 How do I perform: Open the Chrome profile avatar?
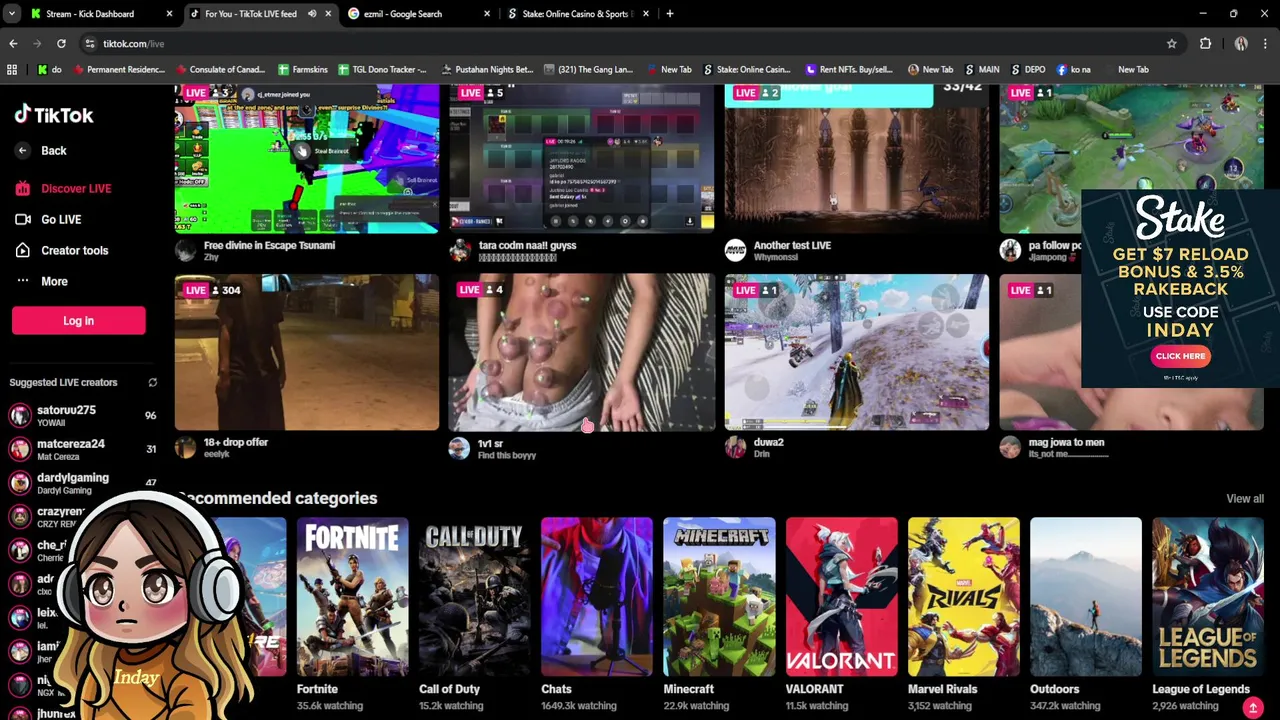tap(1241, 44)
